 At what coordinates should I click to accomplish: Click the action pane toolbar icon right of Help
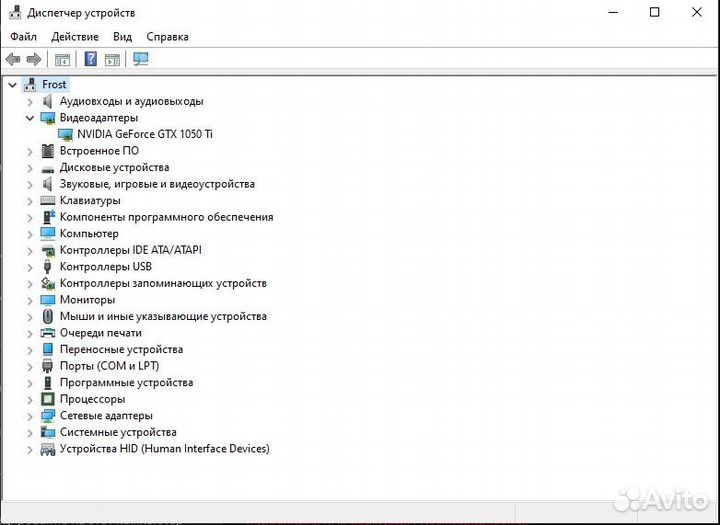pyautogui.click(x=112, y=59)
